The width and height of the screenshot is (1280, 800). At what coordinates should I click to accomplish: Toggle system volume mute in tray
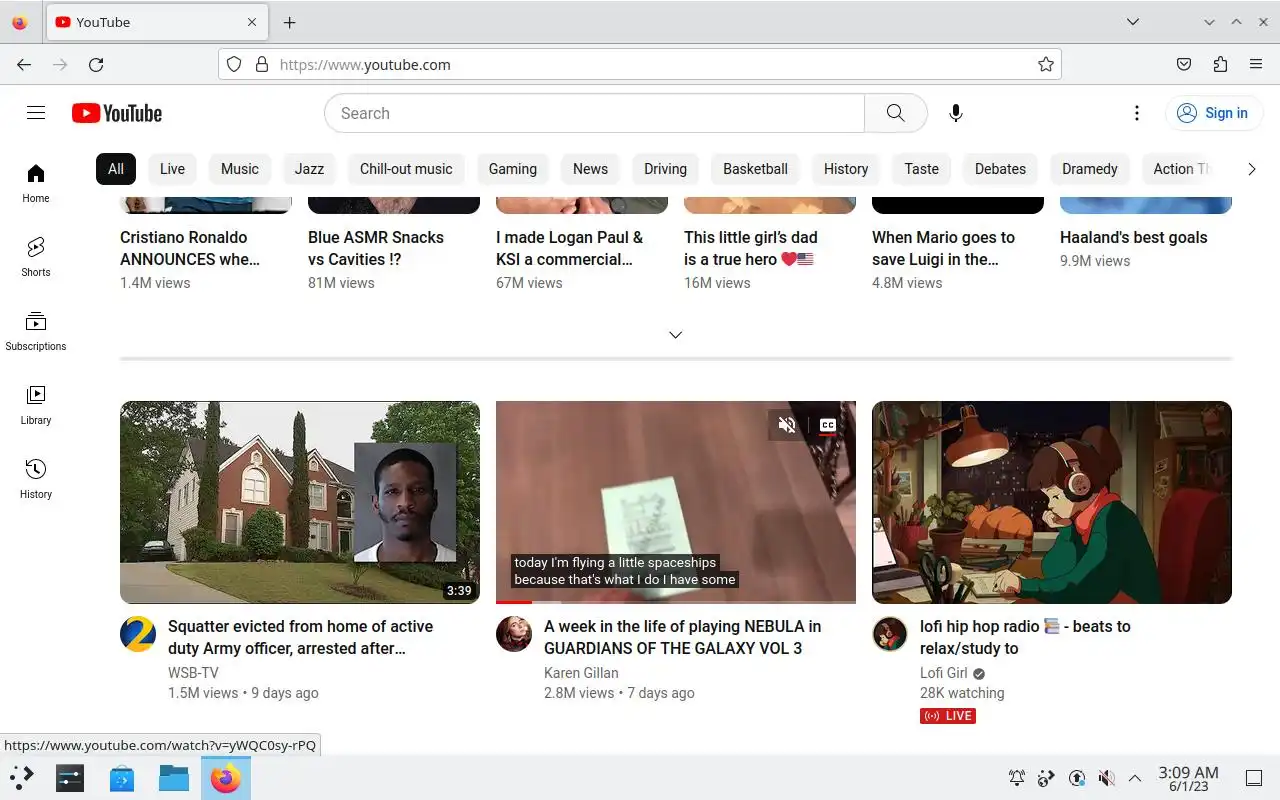tap(1106, 778)
